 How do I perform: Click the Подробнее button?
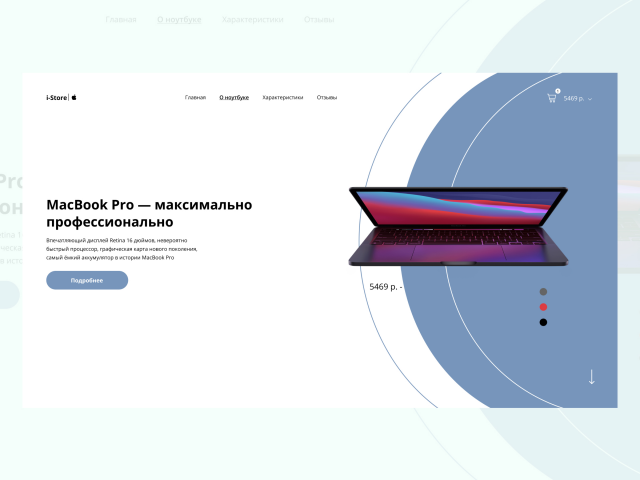click(x=87, y=280)
